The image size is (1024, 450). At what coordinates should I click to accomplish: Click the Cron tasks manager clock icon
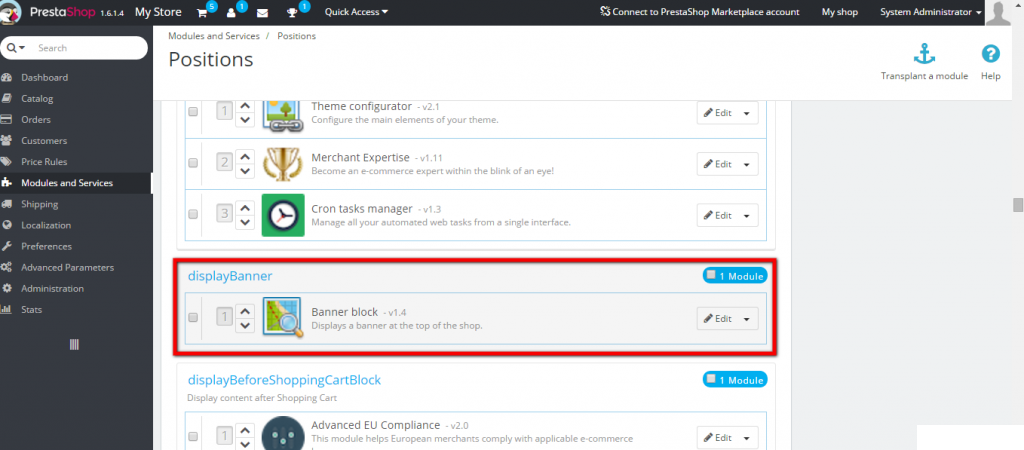click(x=283, y=215)
